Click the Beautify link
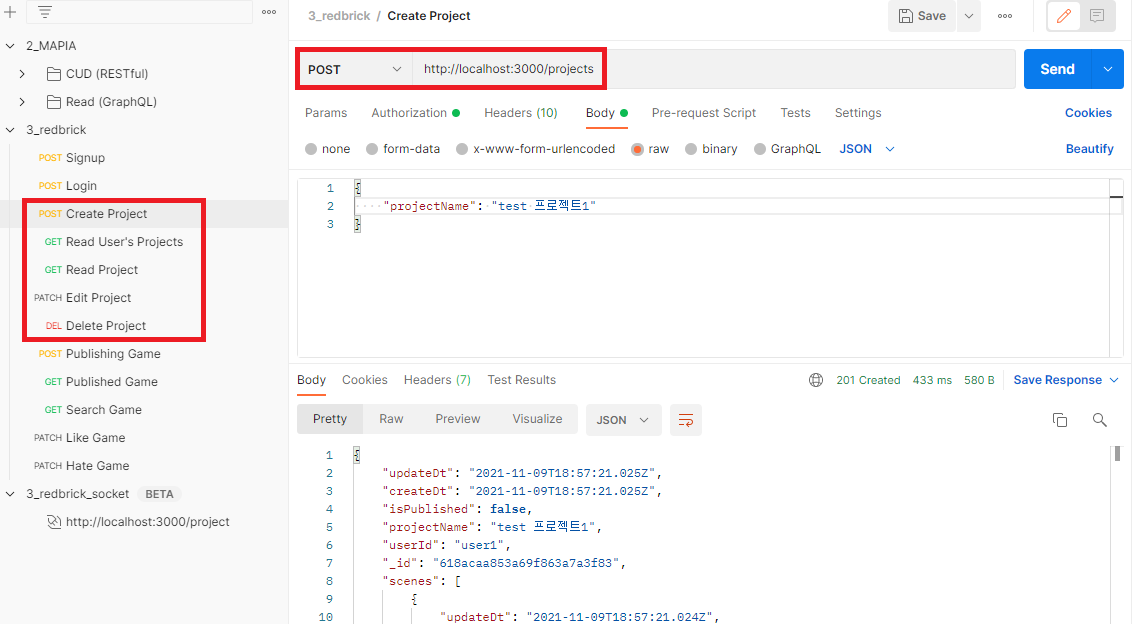Screen dimensions: 1141x624 1089,148
